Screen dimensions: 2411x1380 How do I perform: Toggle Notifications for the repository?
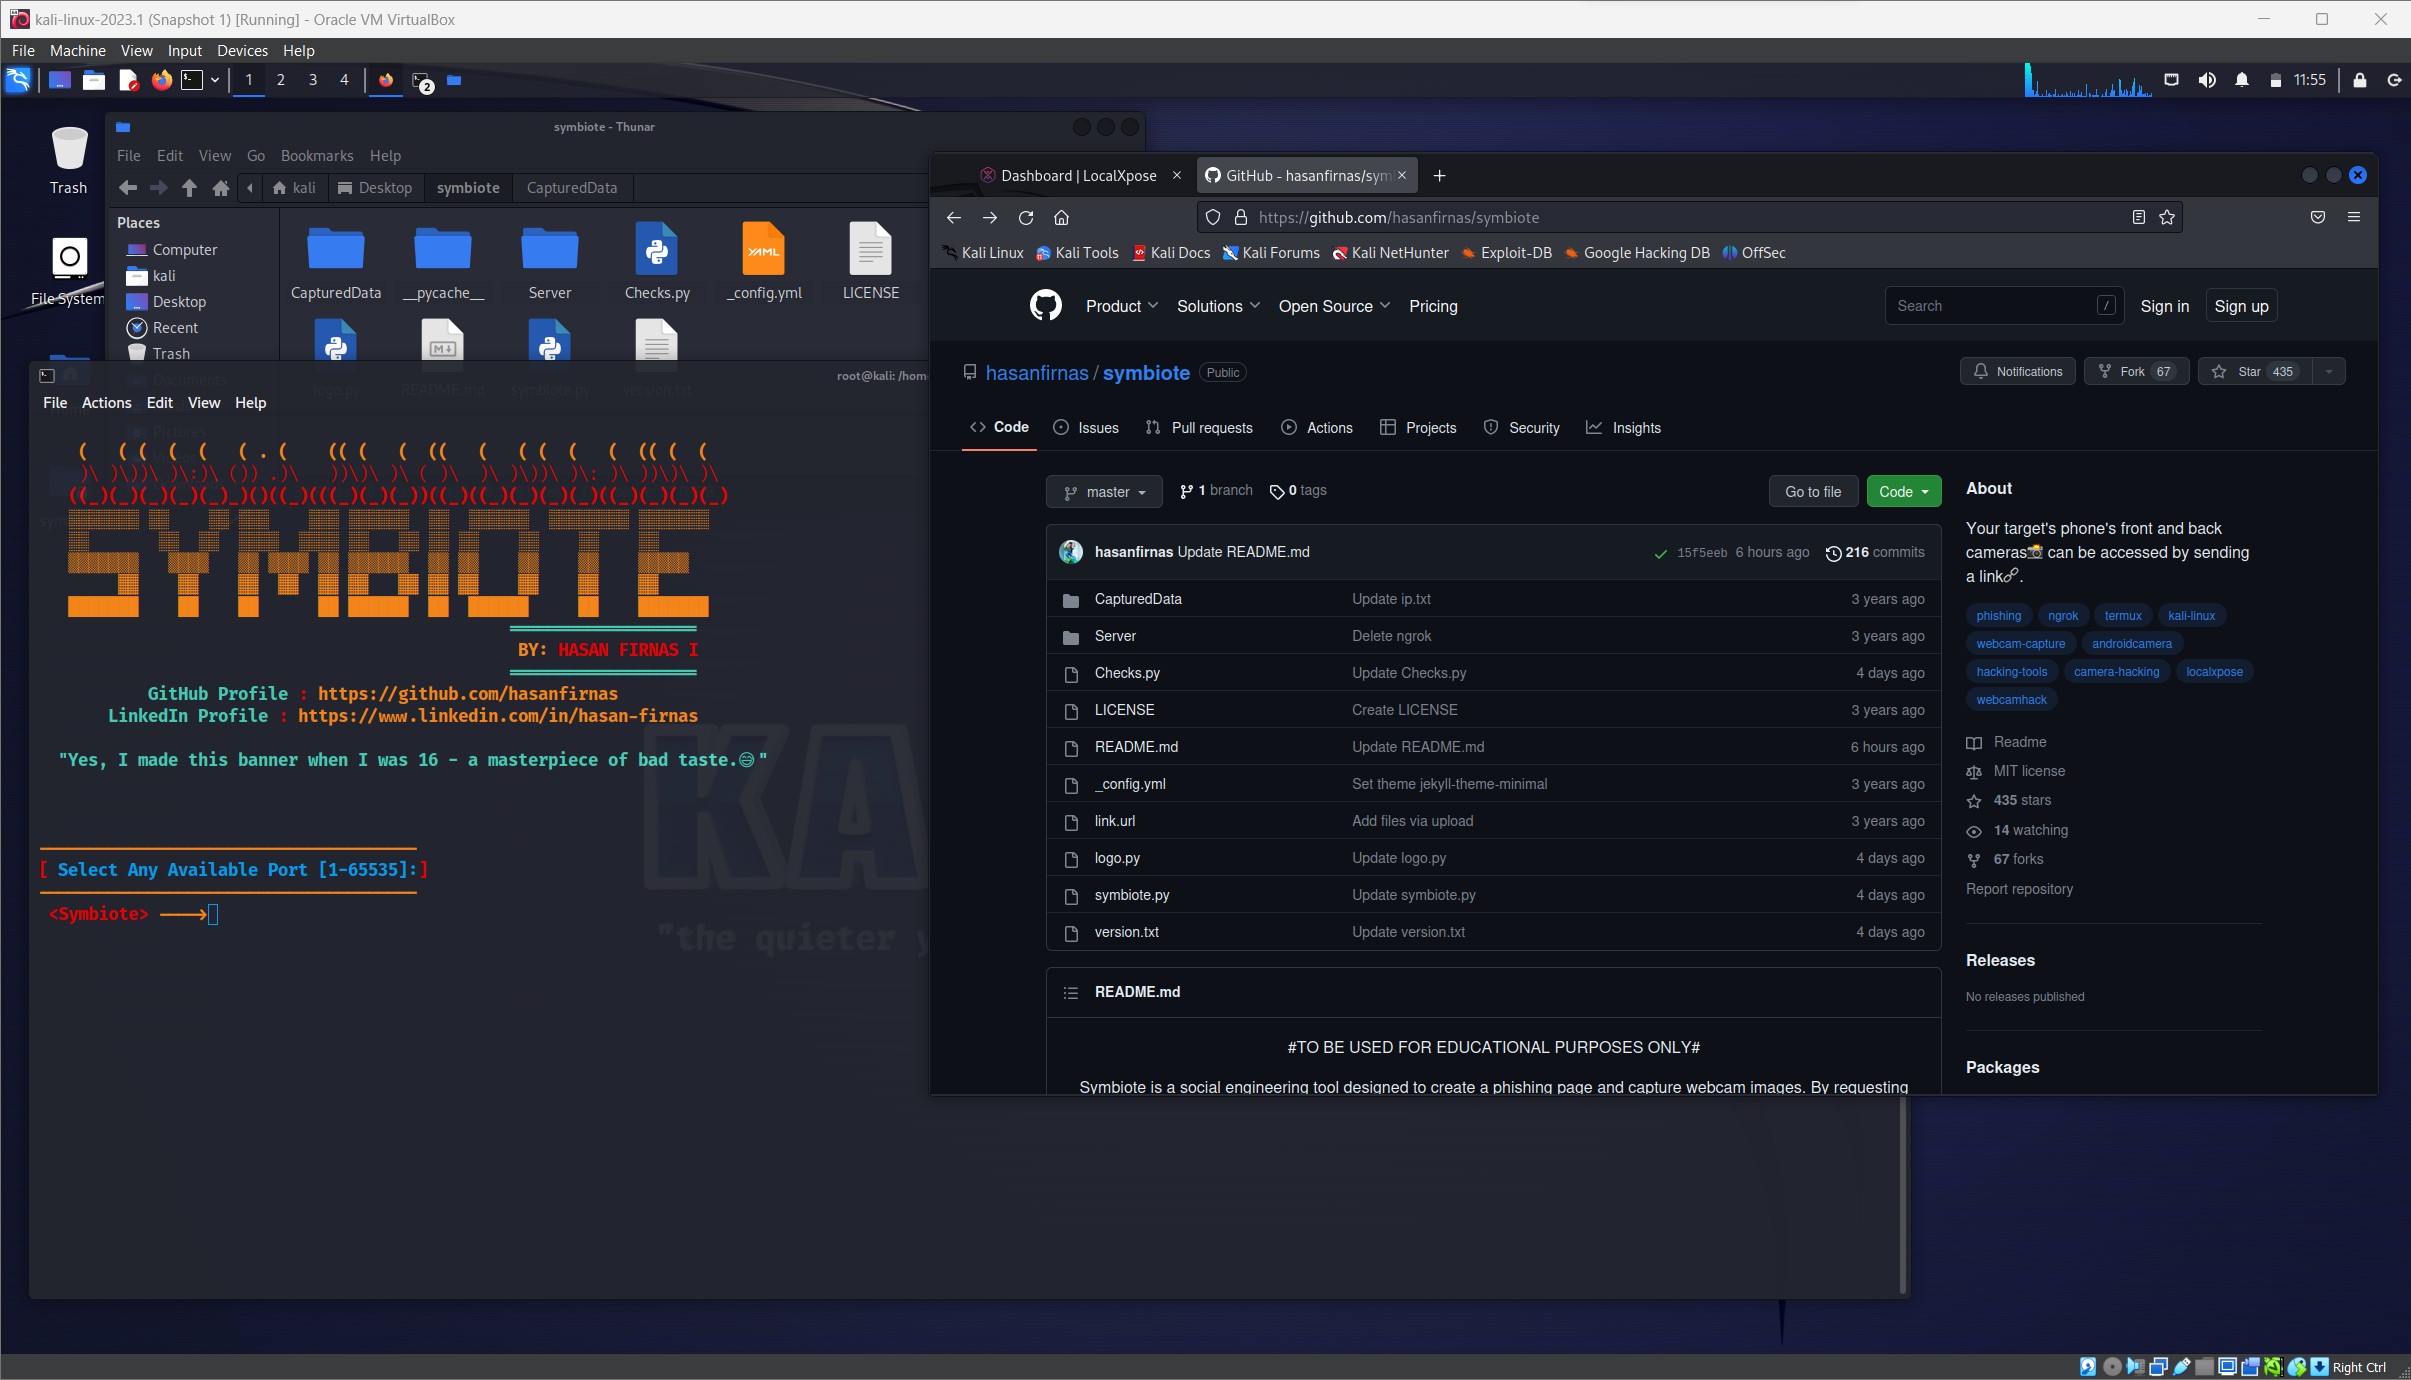[x=2017, y=372]
